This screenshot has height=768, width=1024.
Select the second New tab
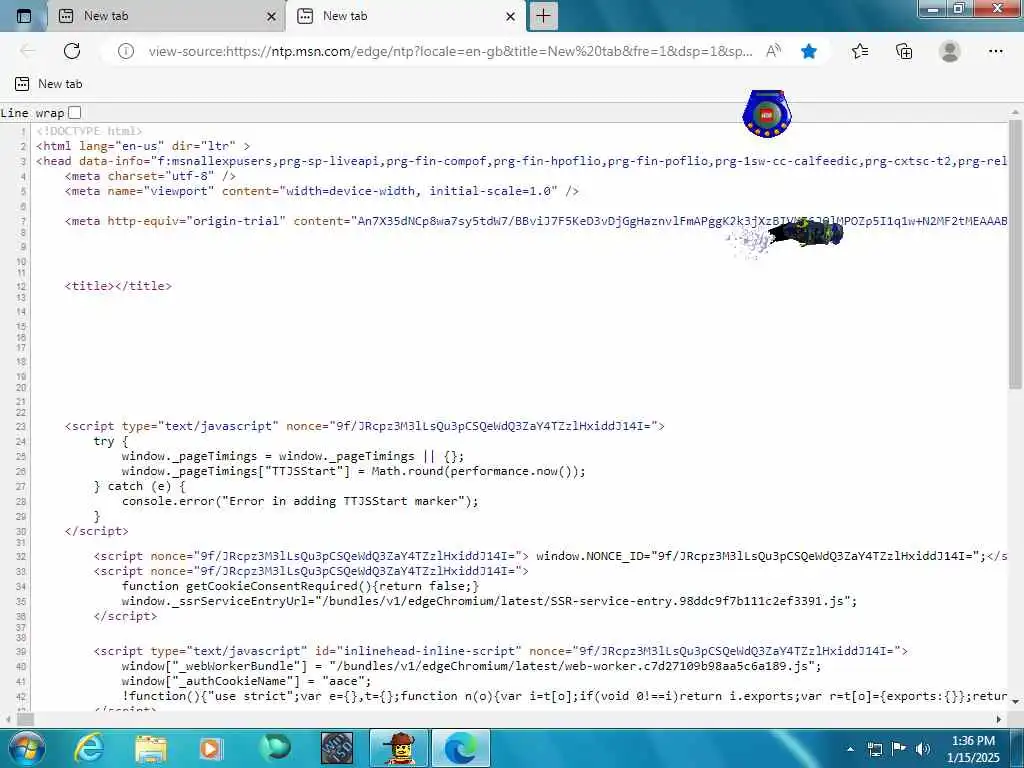click(405, 16)
